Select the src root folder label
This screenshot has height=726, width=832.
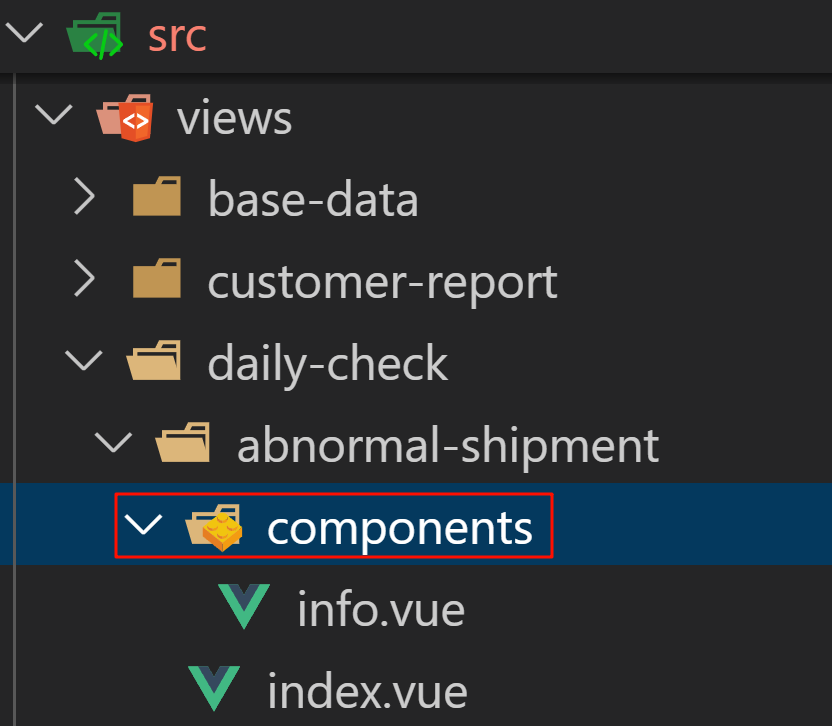177,37
